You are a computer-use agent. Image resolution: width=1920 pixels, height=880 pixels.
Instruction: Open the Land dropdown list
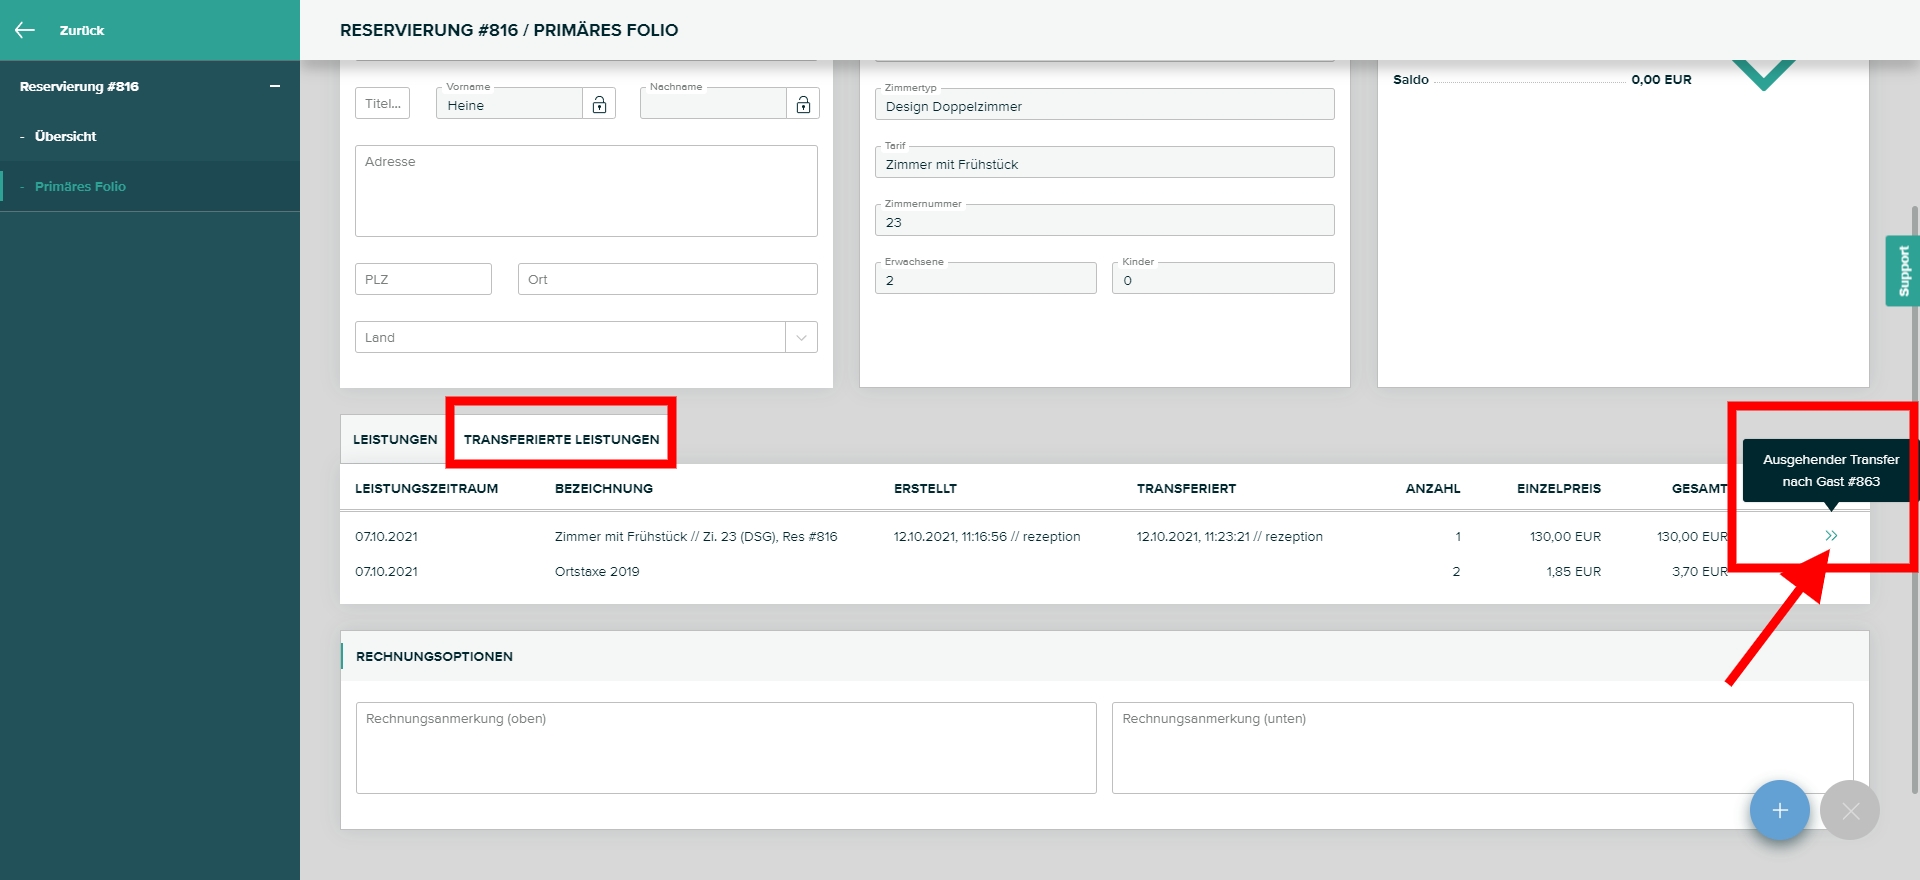tap(801, 338)
